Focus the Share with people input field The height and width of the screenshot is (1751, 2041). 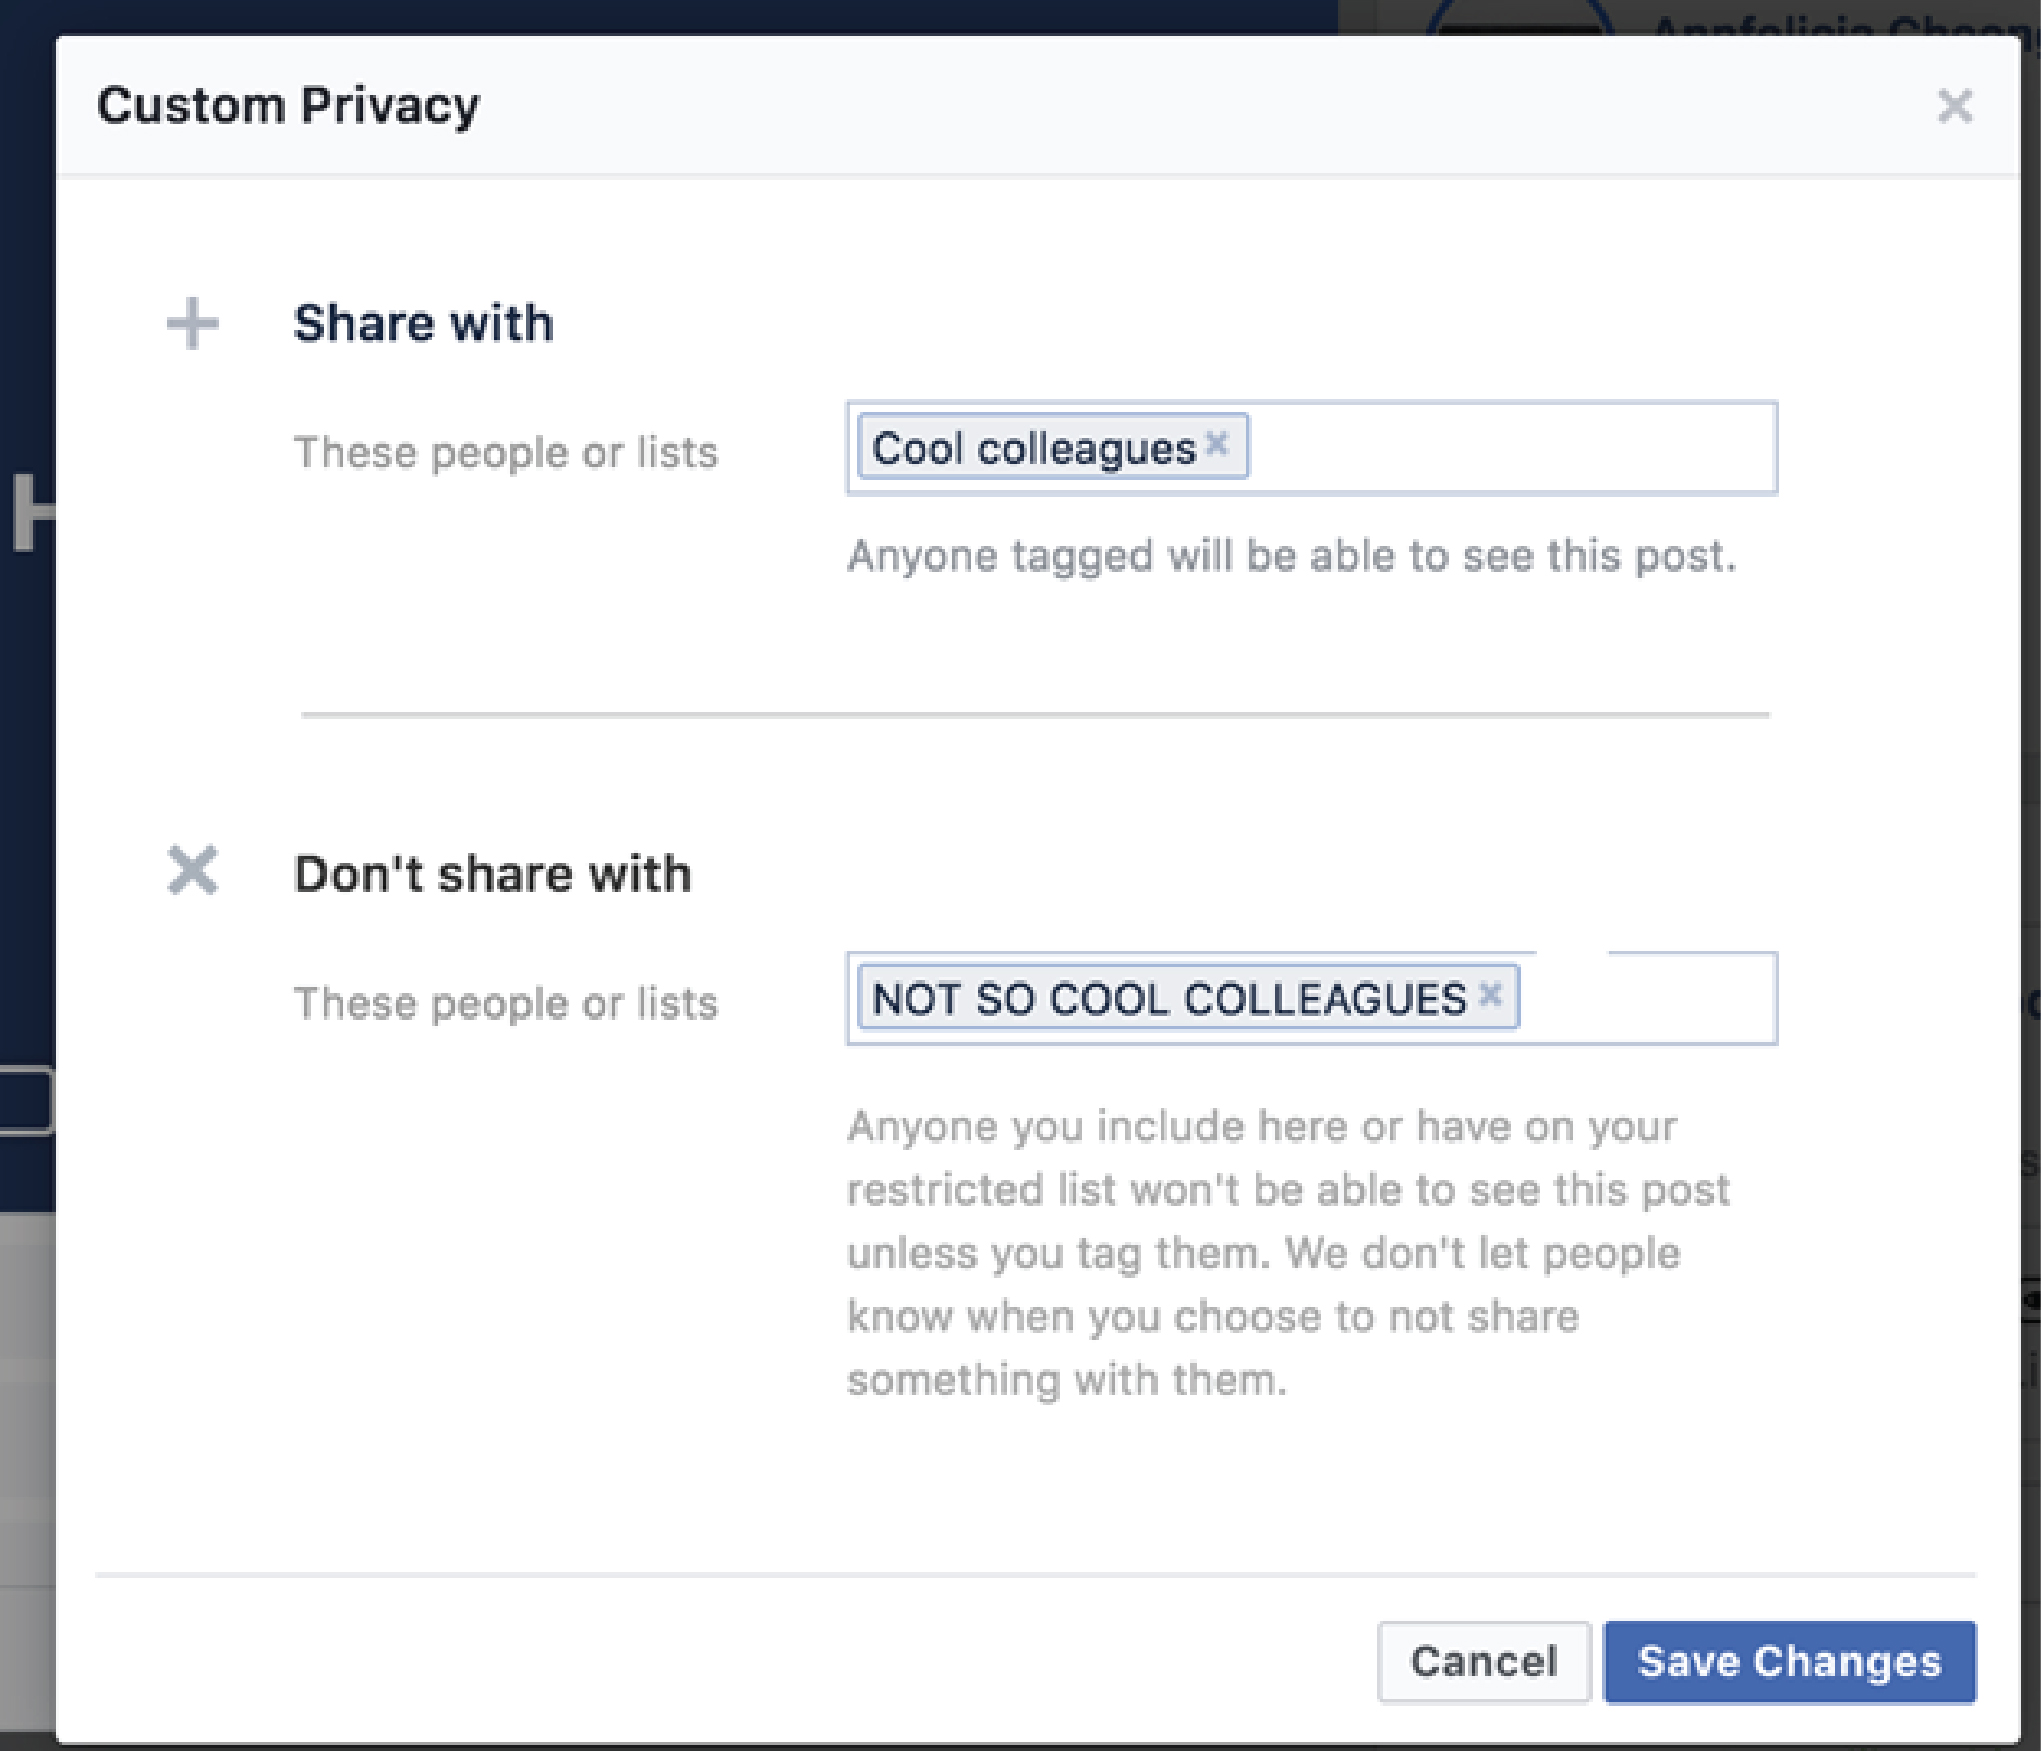1510,448
